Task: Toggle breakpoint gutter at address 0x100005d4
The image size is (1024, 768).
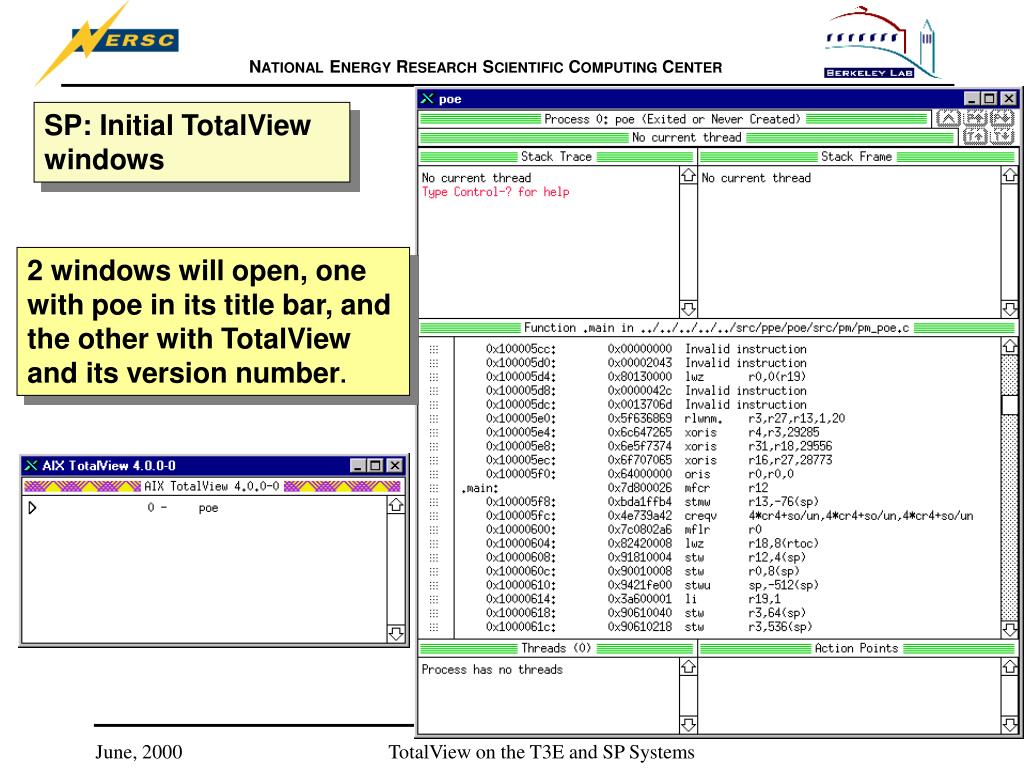Action: 434,377
